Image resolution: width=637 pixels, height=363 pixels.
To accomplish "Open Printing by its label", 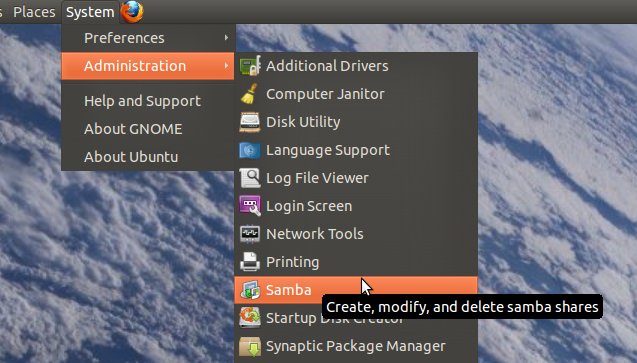I will [292, 262].
